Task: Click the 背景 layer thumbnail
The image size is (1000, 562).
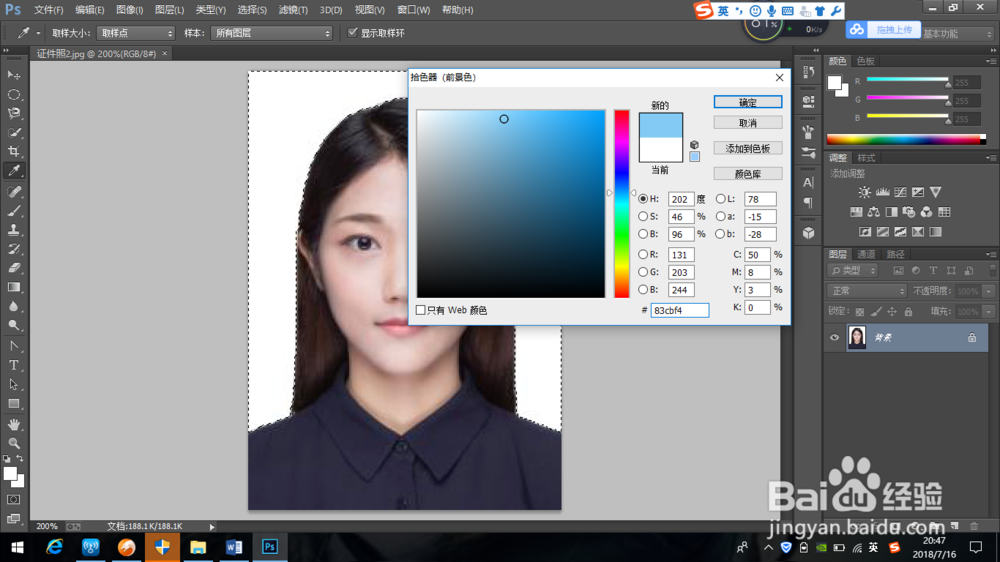Action: click(x=857, y=337)
